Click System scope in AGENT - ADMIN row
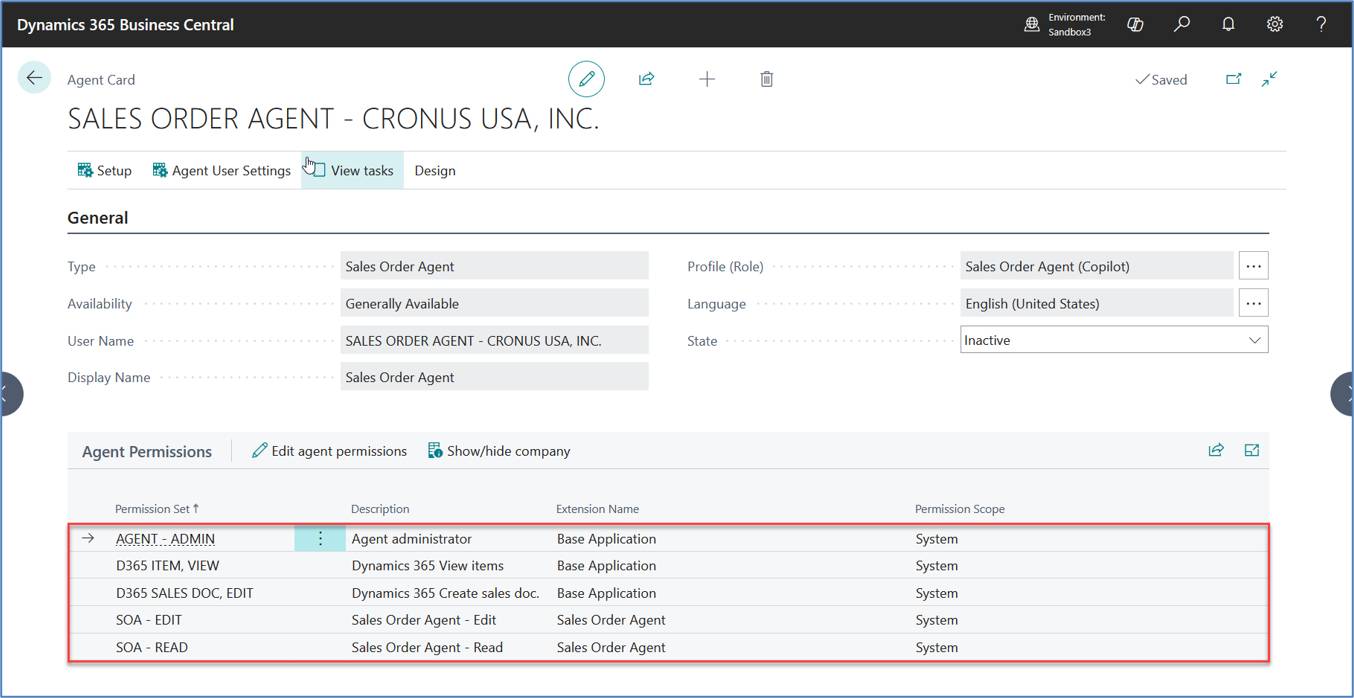The width and height of the screenshot is (1354, 698). coord(936,538)
